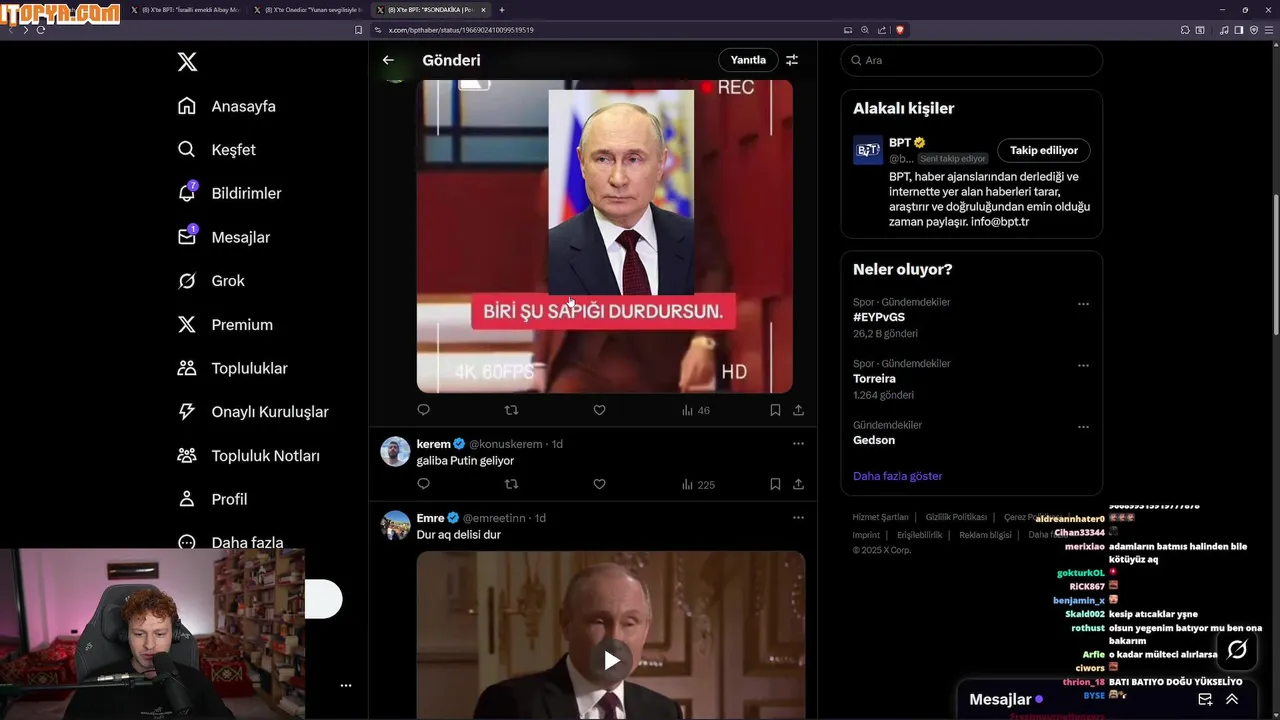Open more options on Emre's reply
The width and height of the screenshot is (1280, 720).
coord(798,517)
